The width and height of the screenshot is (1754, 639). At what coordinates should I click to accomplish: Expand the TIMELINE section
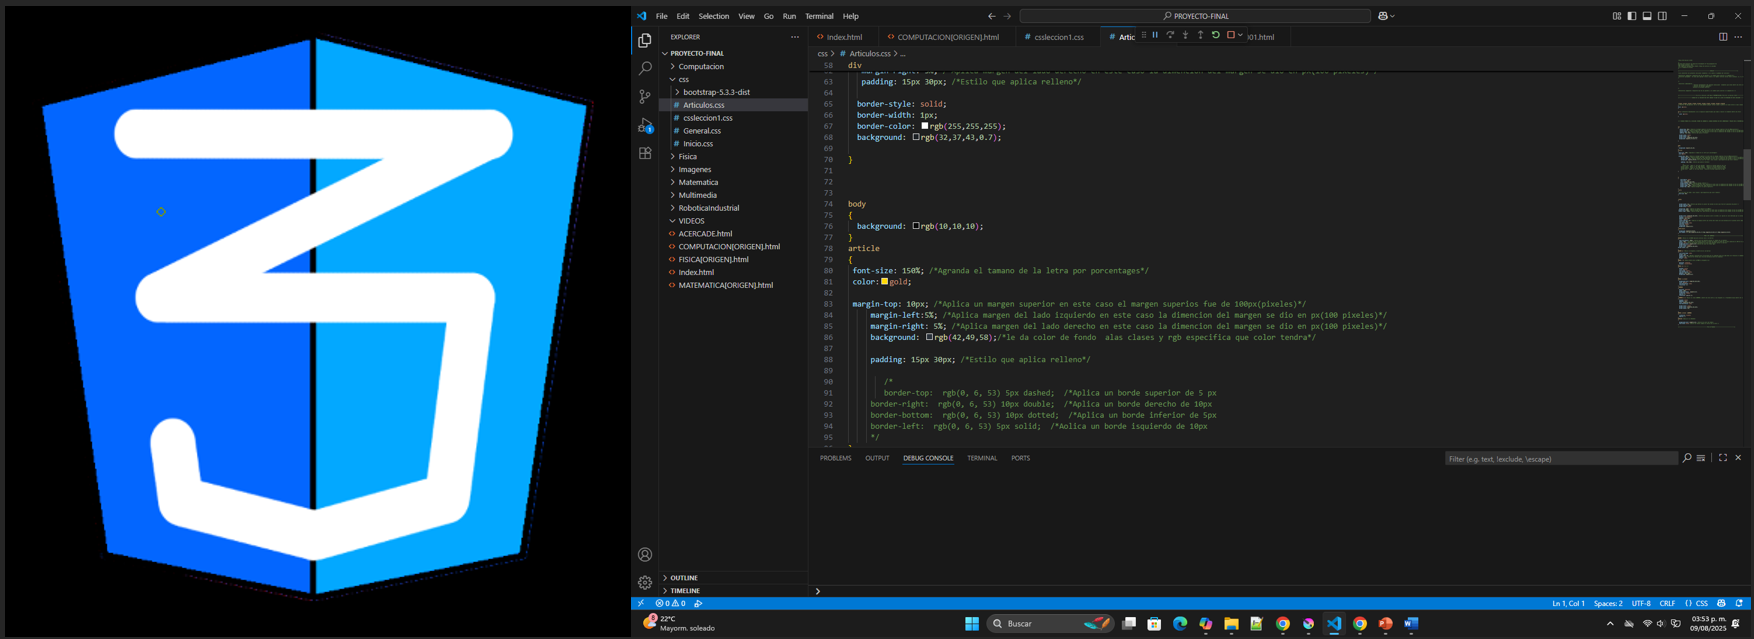click(x=734, y=591)
